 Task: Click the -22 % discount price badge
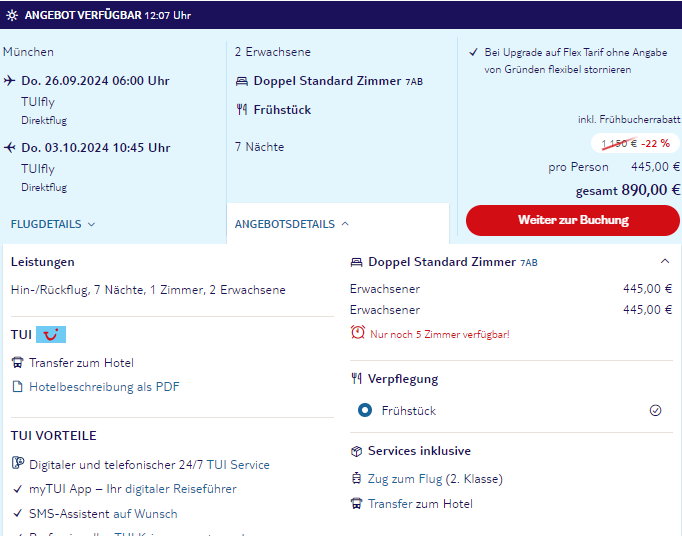(635, 143)
